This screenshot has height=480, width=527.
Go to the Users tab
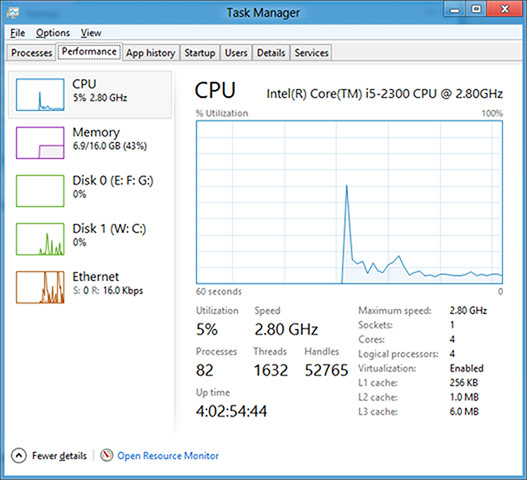[x=236, y=53]
